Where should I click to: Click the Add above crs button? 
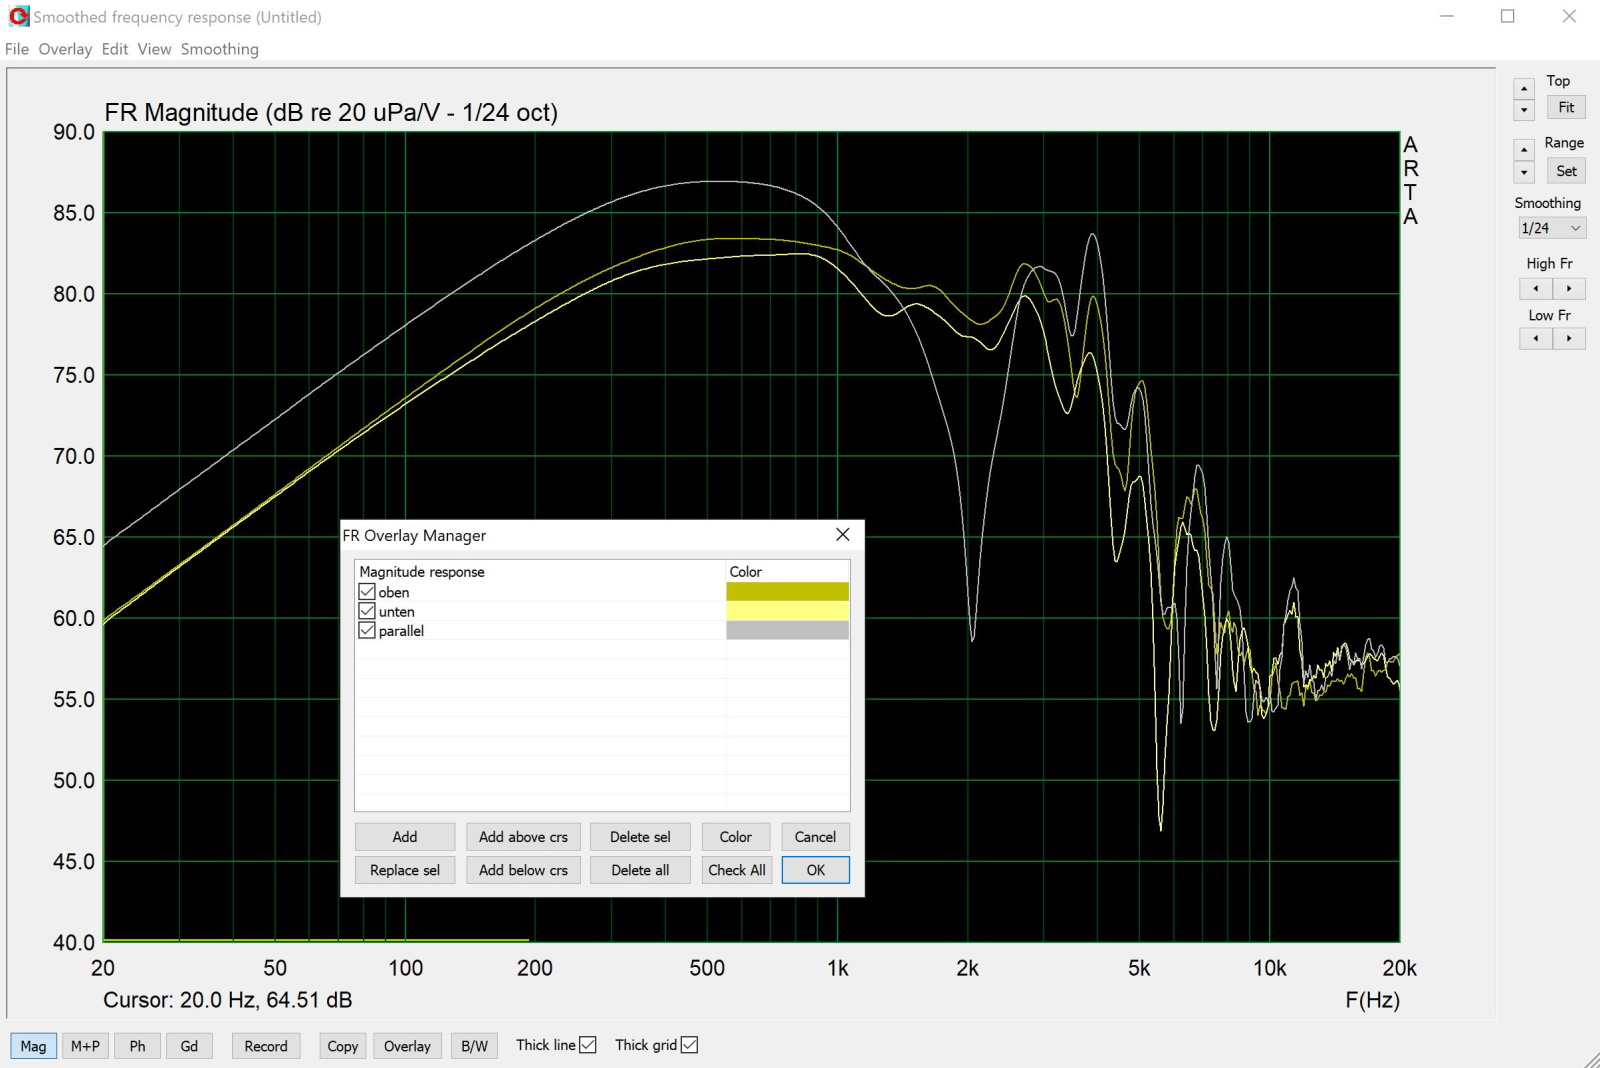(x=523, y=837)
